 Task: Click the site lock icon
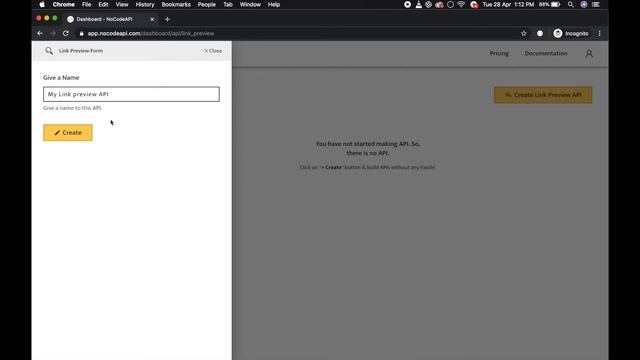[x=81, y=33]
